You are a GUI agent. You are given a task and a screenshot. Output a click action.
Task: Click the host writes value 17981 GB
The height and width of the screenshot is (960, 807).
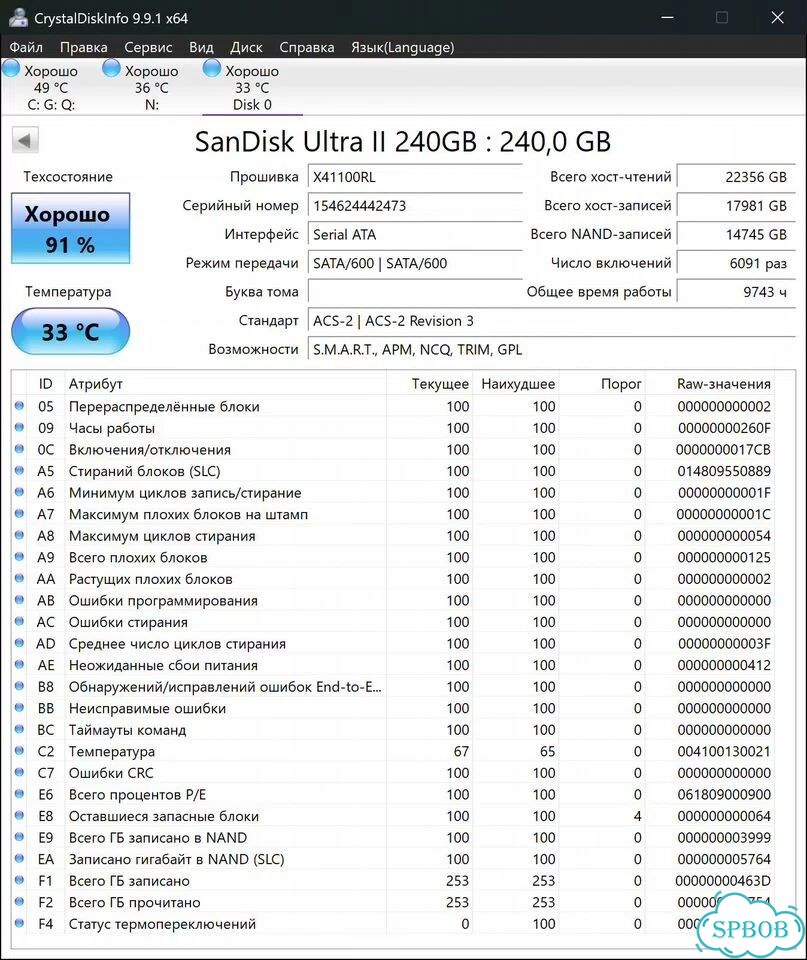click(x=737, y=206)
